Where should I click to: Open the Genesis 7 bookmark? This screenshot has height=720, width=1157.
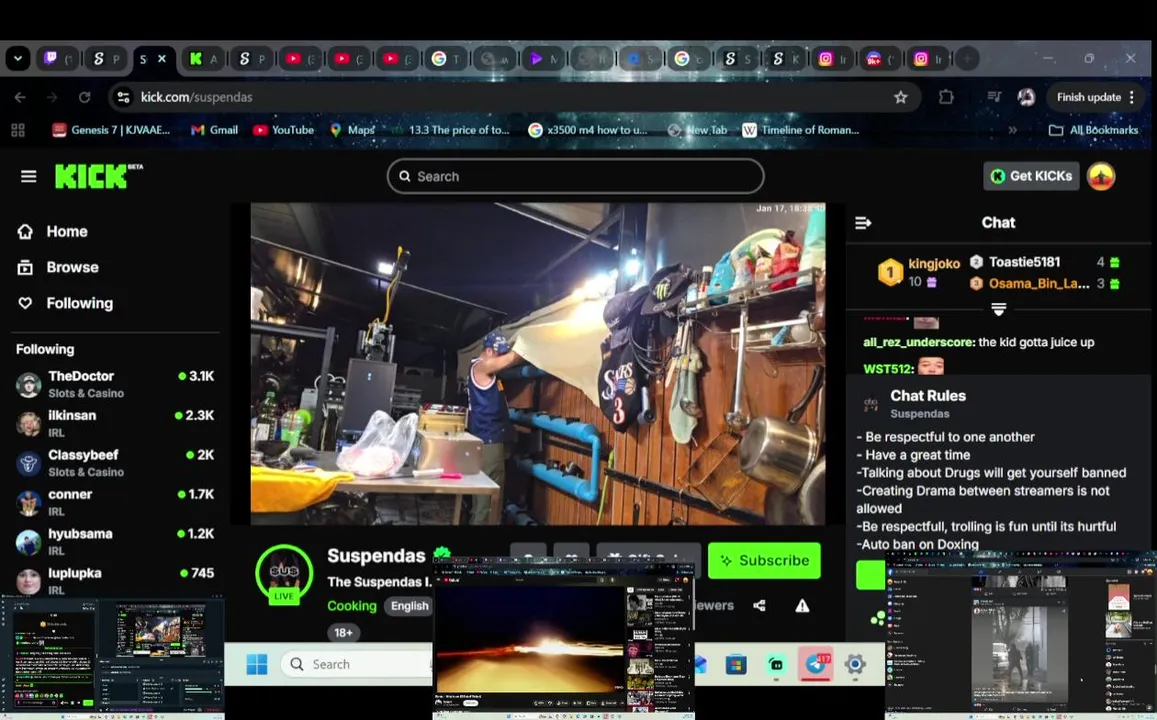111,130
